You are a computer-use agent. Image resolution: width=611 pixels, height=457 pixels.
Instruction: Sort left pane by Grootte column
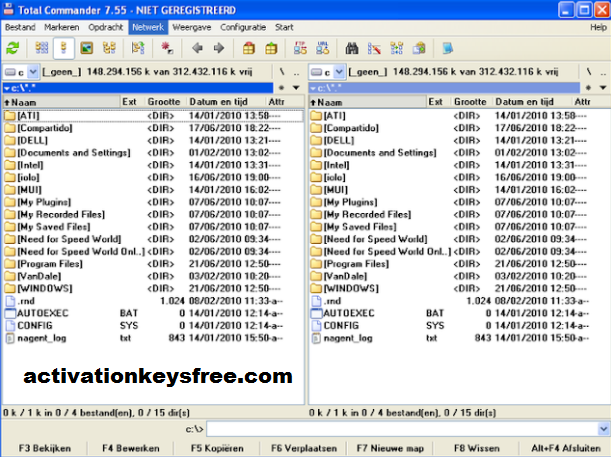[x=164, y=102]
